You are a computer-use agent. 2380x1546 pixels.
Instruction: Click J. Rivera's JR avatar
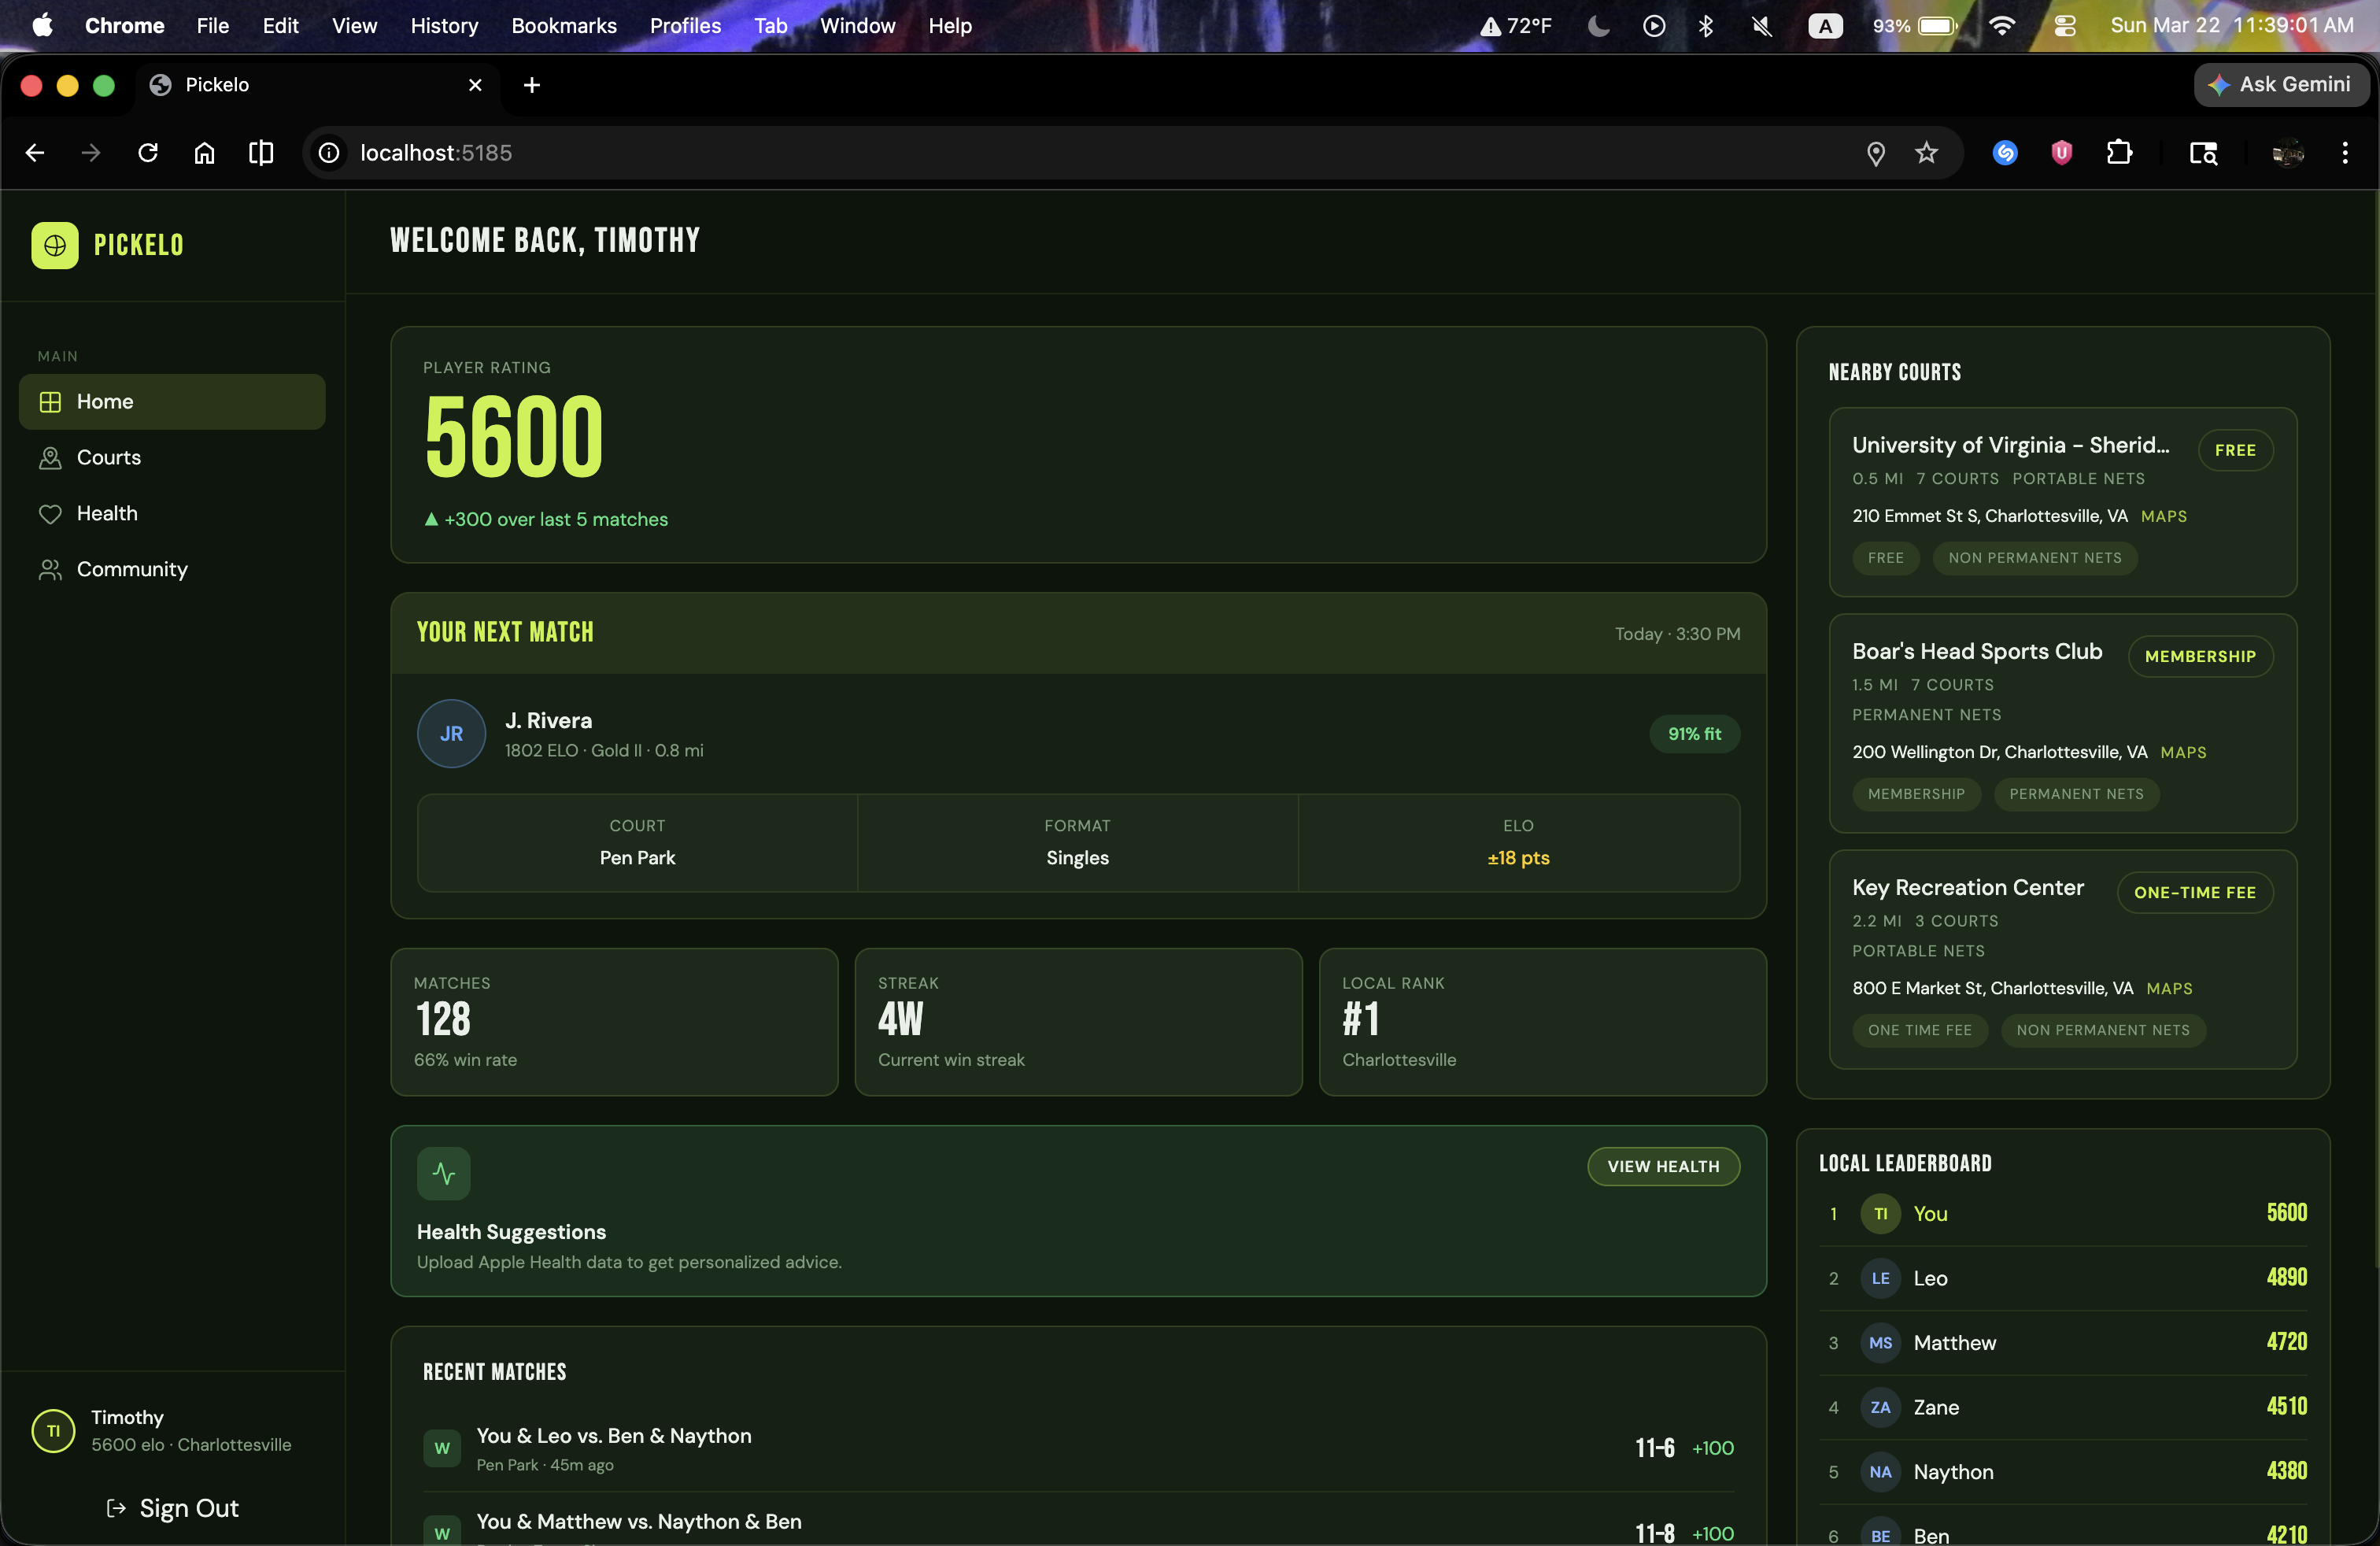pos(451,733)
